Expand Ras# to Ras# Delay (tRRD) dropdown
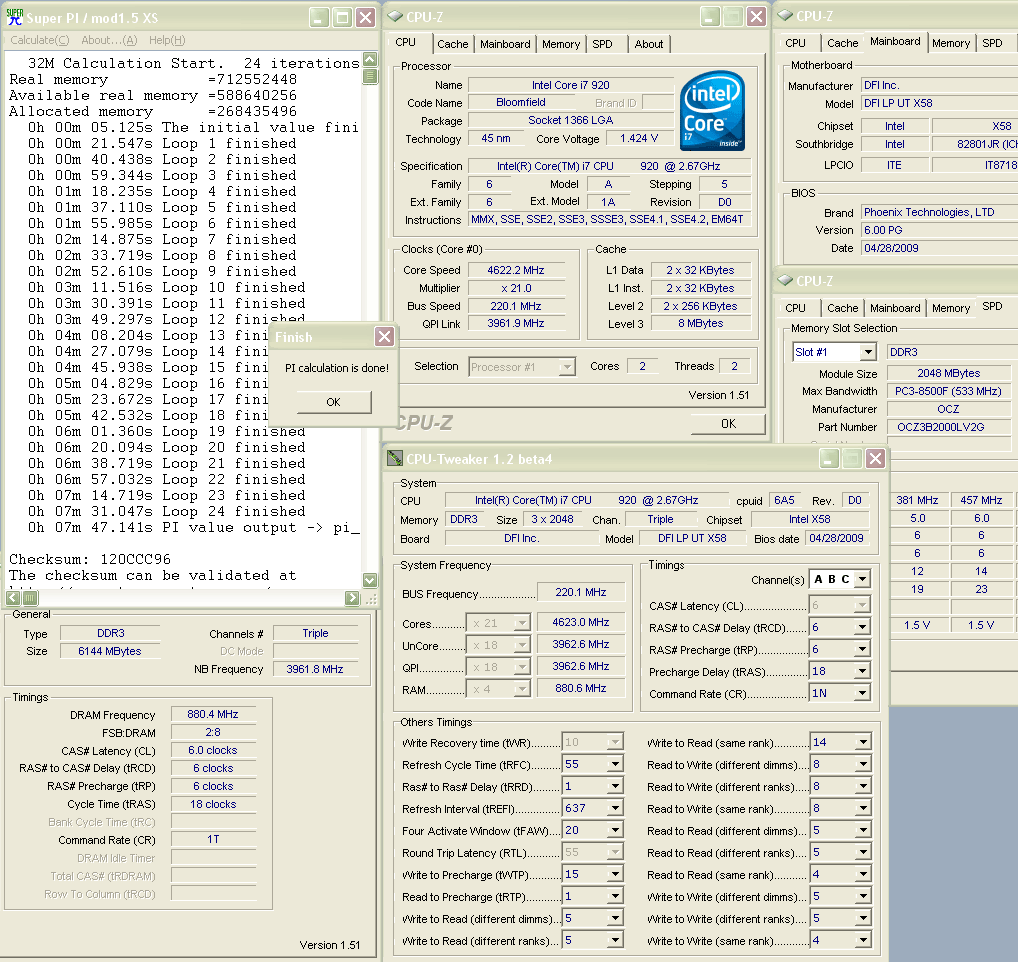1018x962 pixels. pyautogui.click(x=615, y=786)
